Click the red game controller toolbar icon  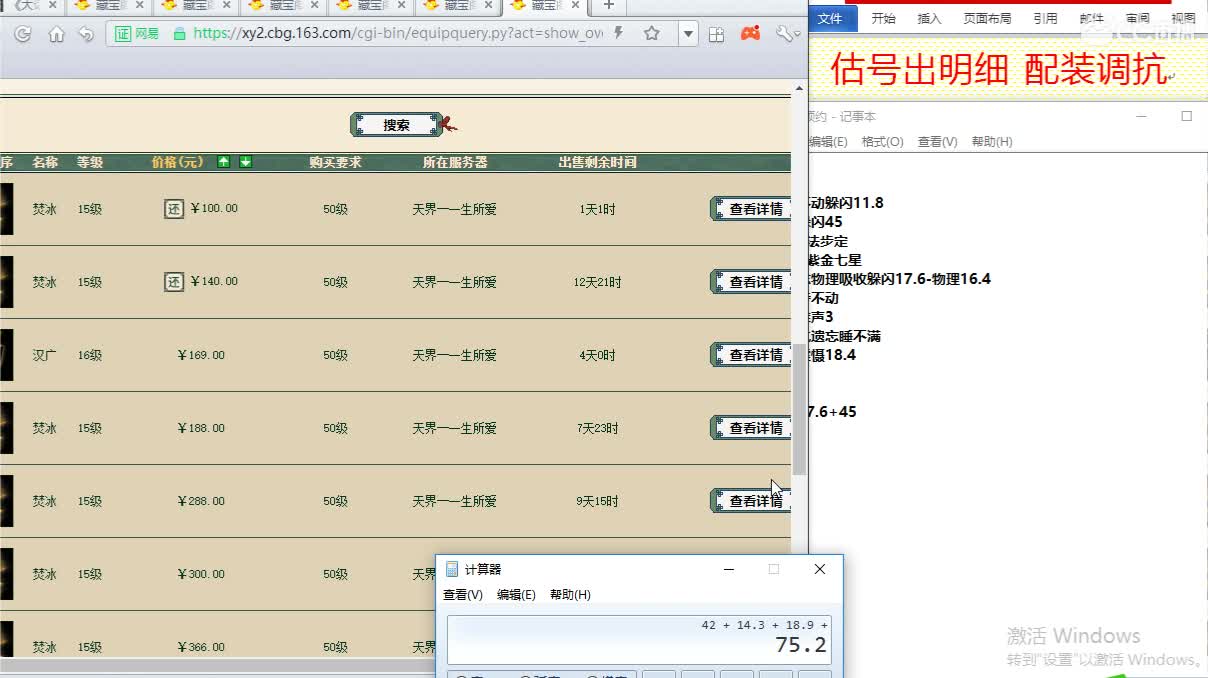coord(750,34)
